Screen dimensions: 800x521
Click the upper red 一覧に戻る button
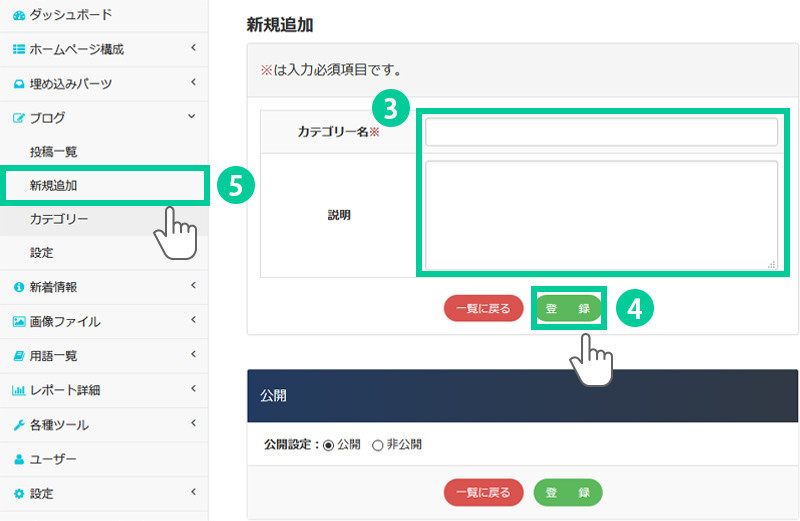point(484,309)
